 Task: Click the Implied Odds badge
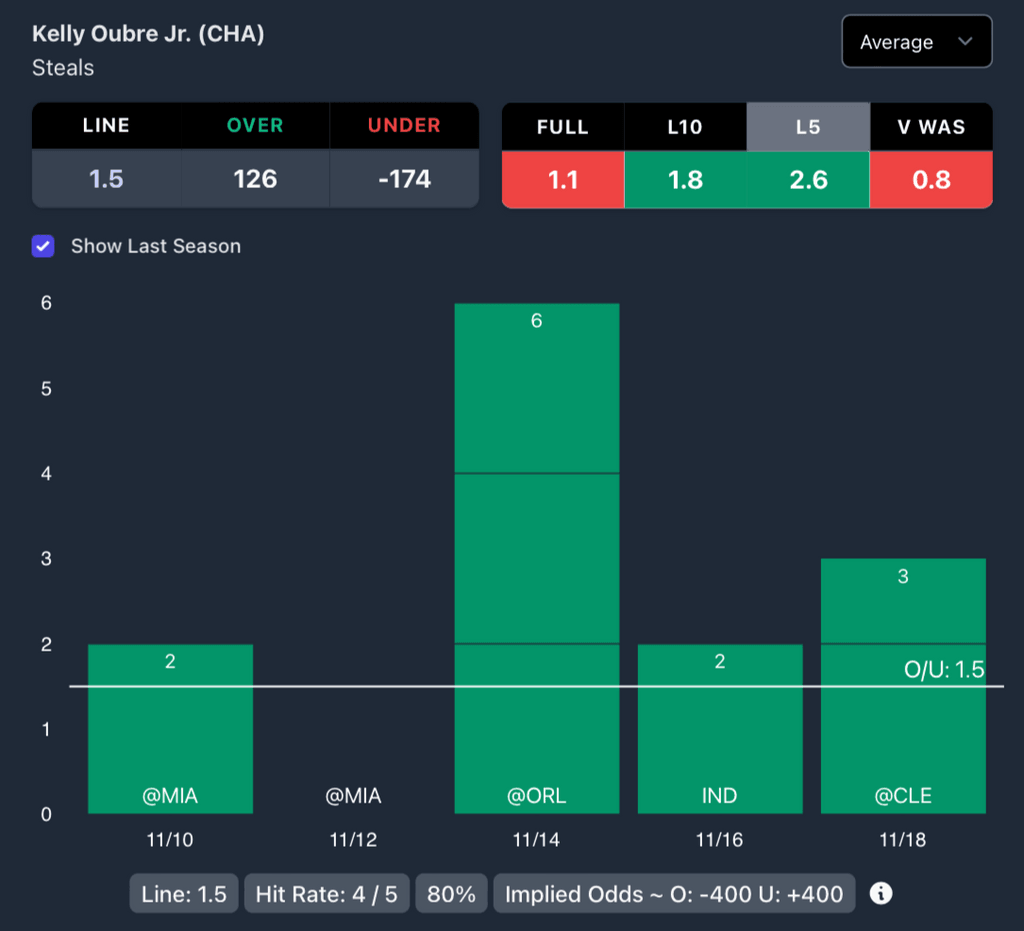pos(674,894)
